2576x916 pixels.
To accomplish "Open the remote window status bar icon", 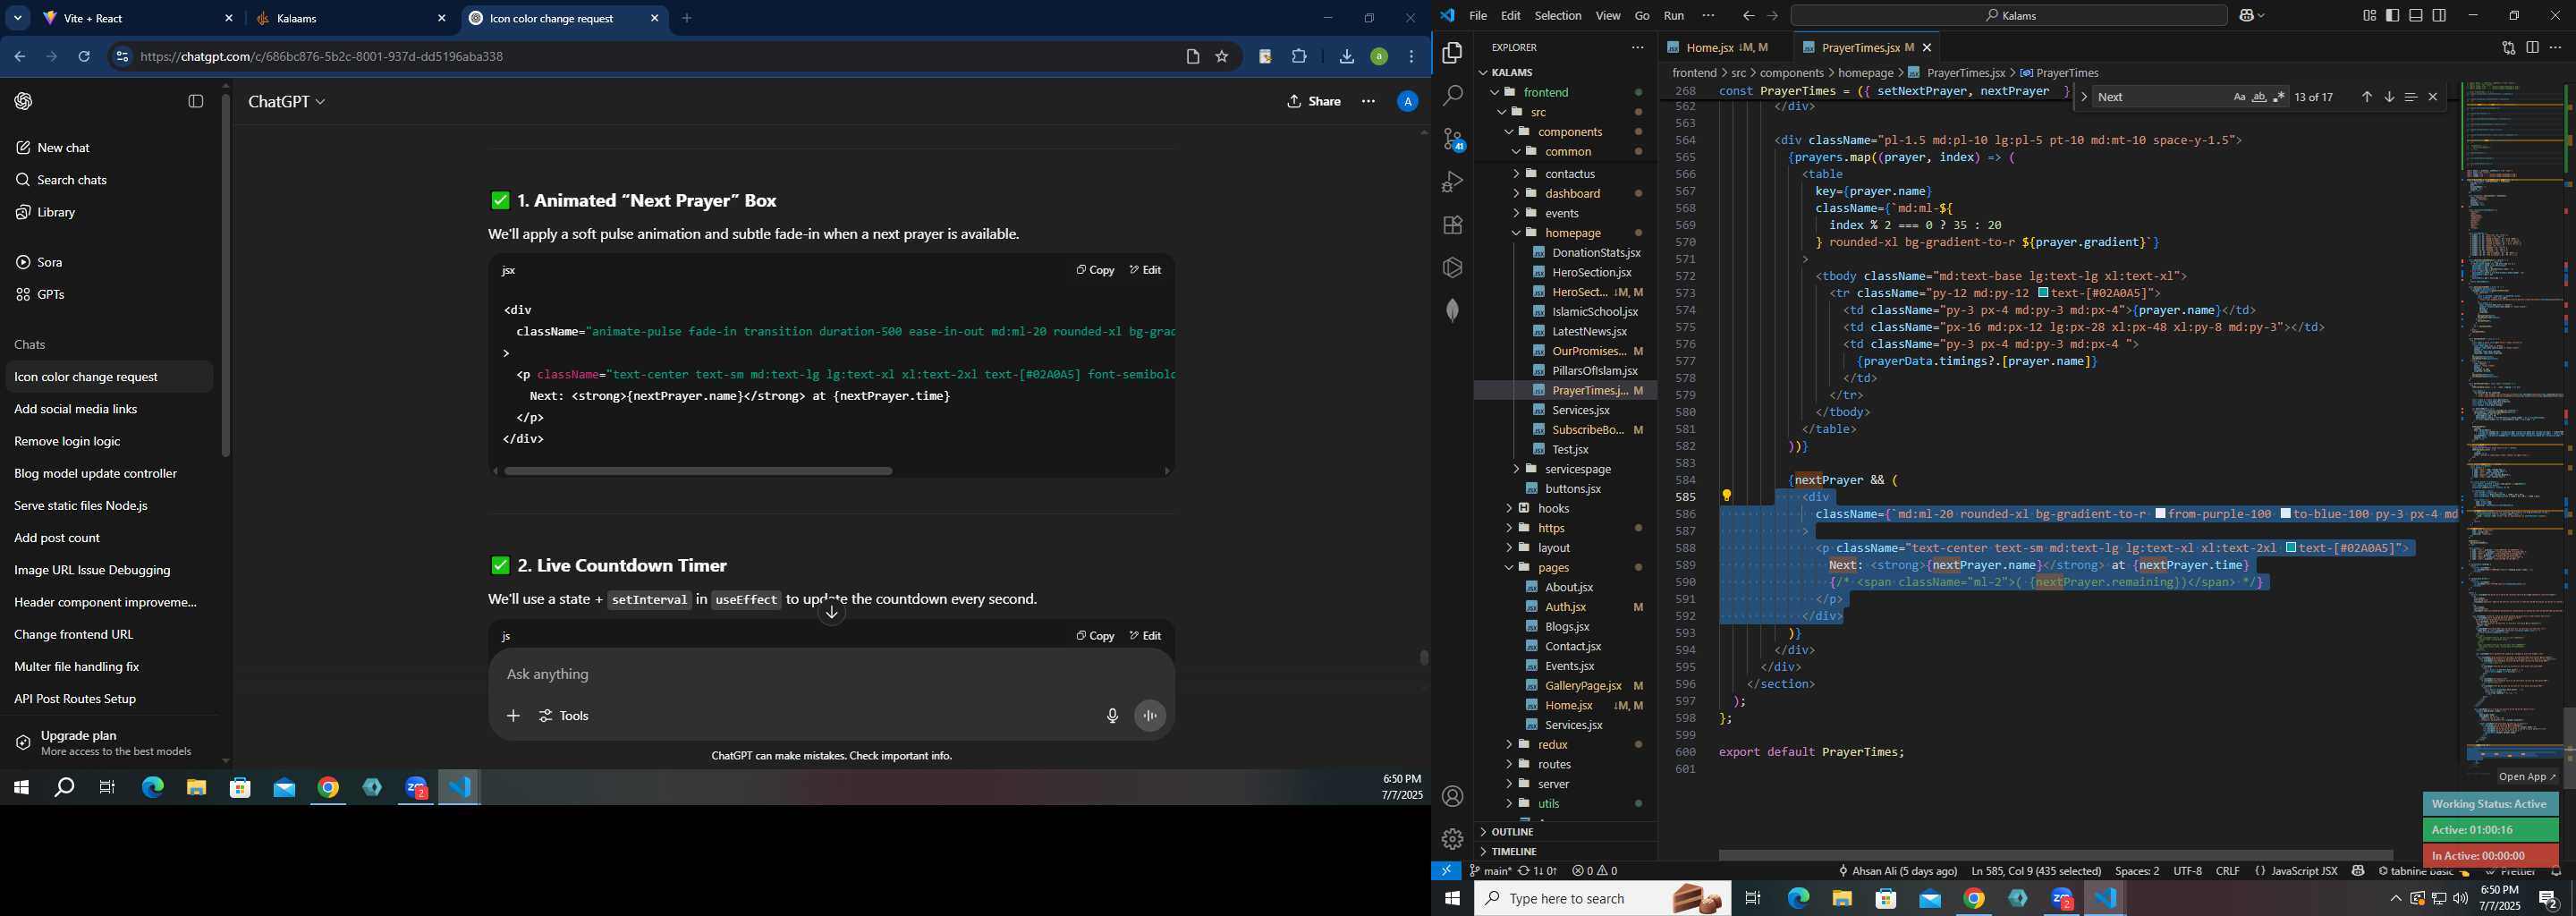I will click(x=1446, y=871).
